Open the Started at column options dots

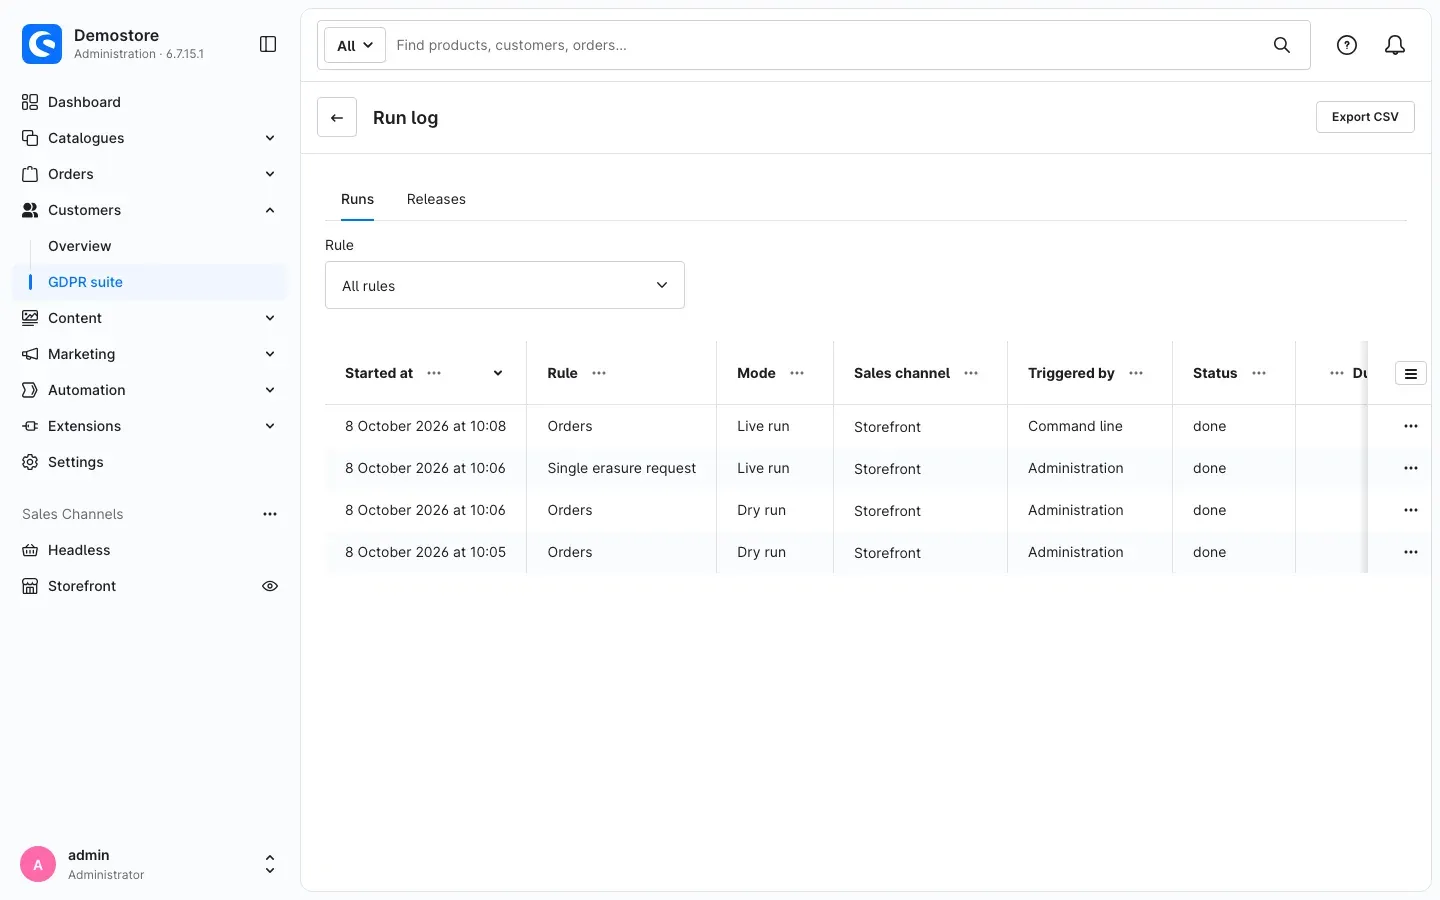click(x=434, y=373)
